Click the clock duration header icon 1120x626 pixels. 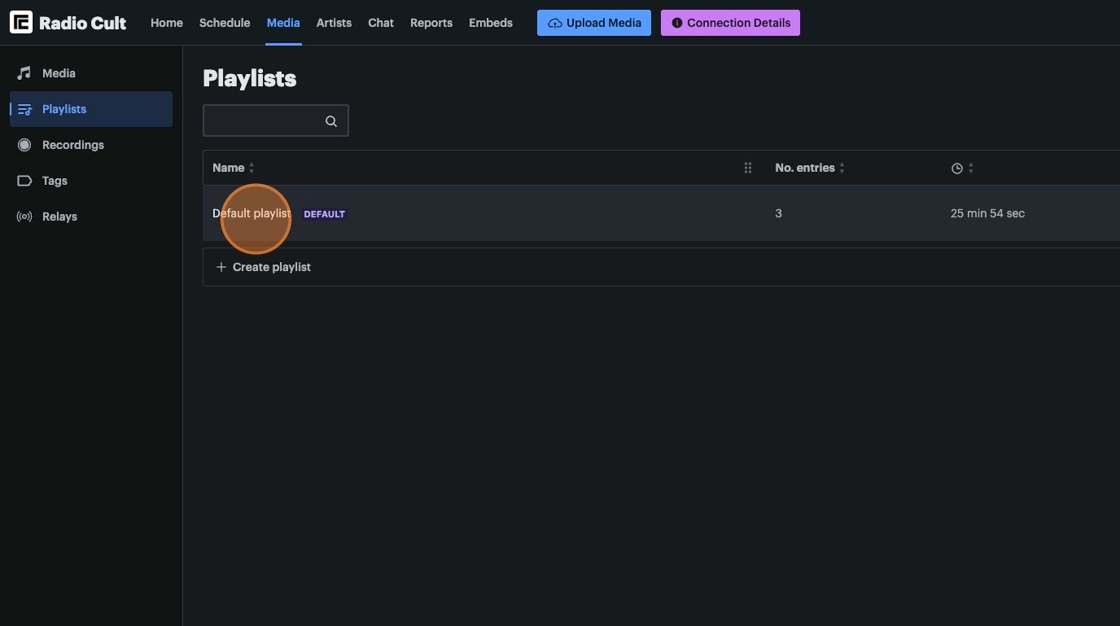coord(956,169)
